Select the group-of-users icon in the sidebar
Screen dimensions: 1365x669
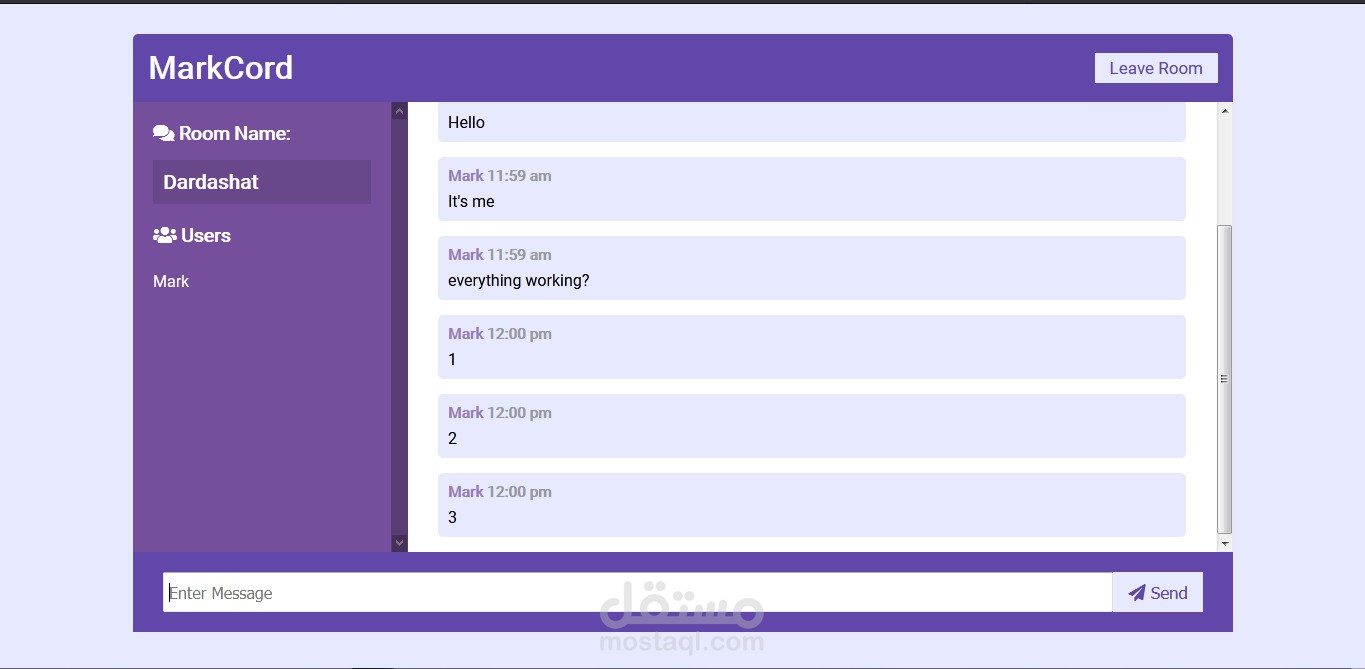[163, 234]
